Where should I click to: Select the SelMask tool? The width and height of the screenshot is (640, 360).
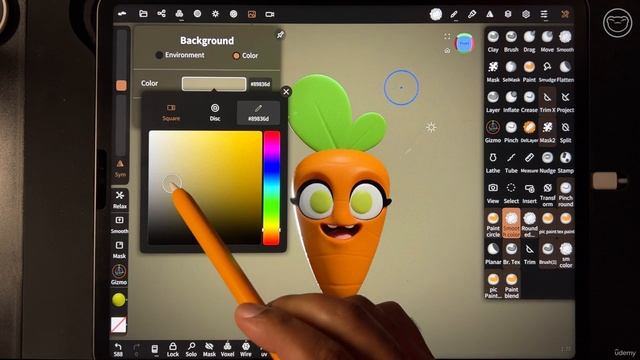[x=511, y=72]
